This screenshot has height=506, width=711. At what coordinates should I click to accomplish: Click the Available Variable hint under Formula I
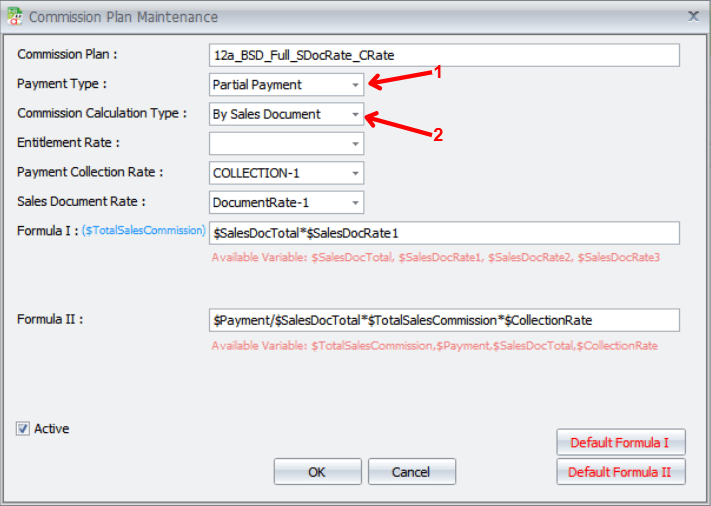435,258
